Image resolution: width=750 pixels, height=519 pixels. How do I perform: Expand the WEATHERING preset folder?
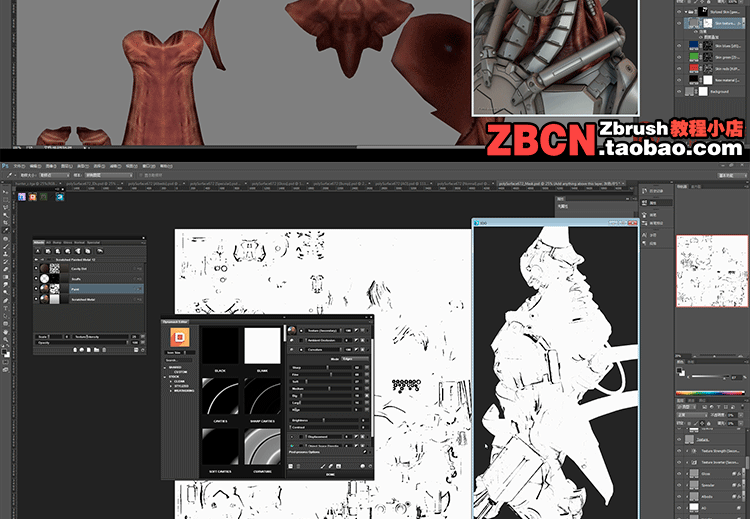pos(171,391)
